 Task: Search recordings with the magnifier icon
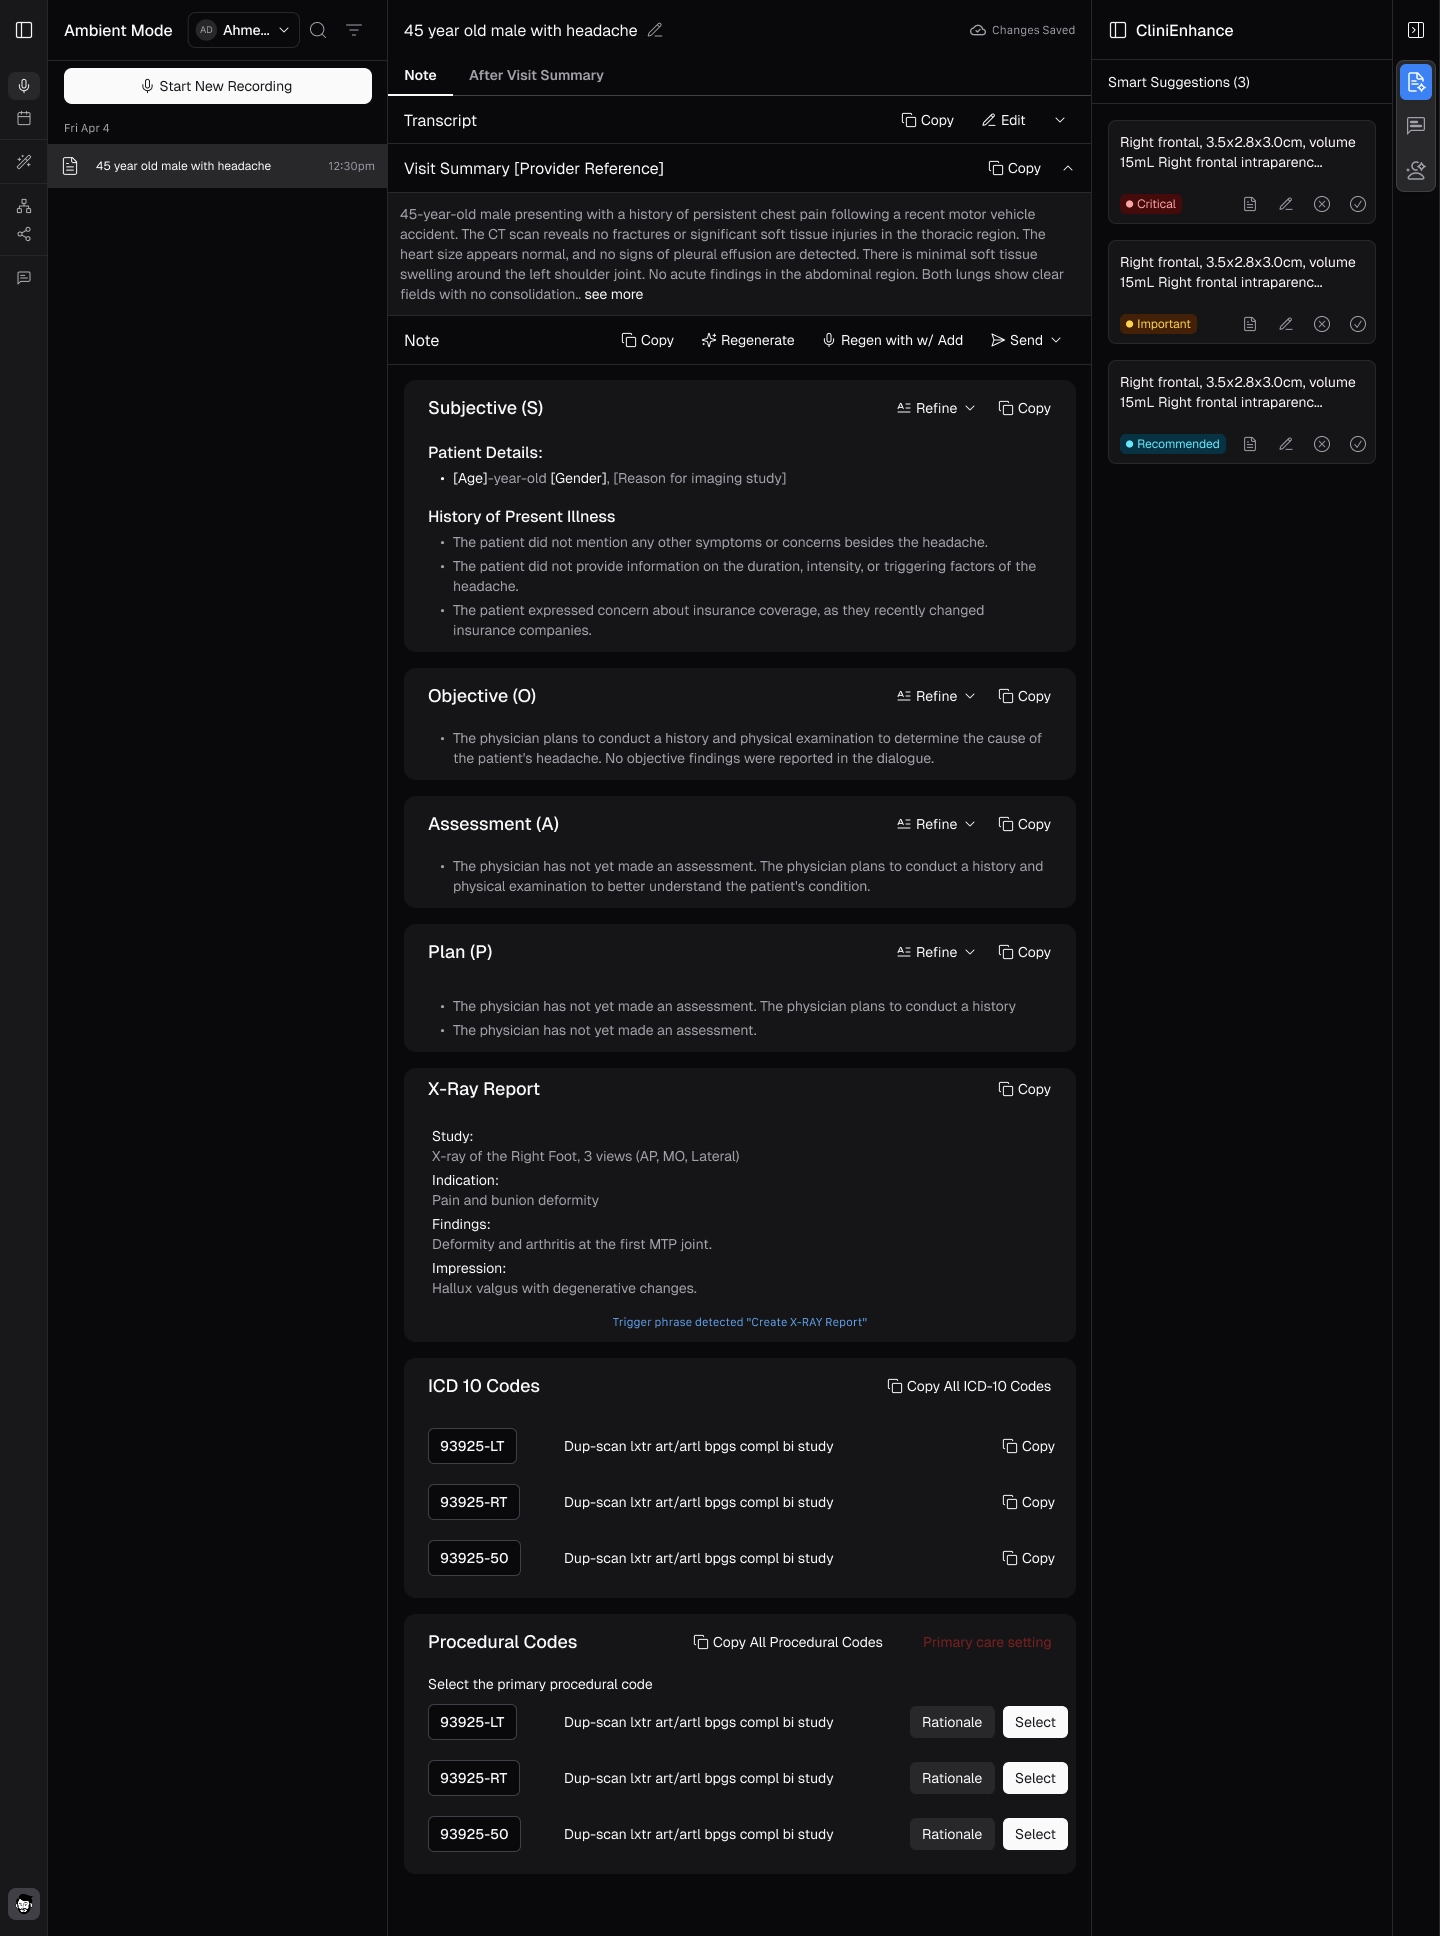click(318, 30)
